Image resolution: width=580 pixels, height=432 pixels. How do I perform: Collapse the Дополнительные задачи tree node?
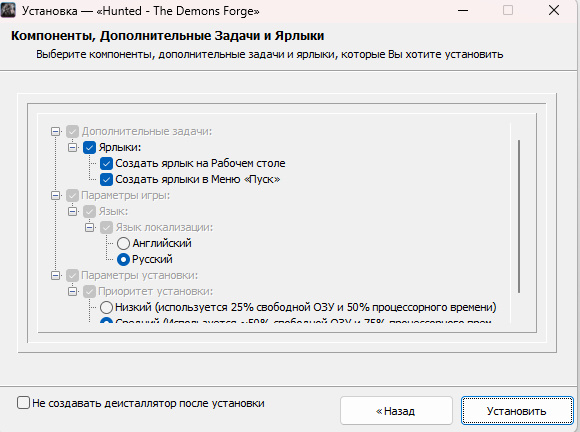(x=55, y=131)
